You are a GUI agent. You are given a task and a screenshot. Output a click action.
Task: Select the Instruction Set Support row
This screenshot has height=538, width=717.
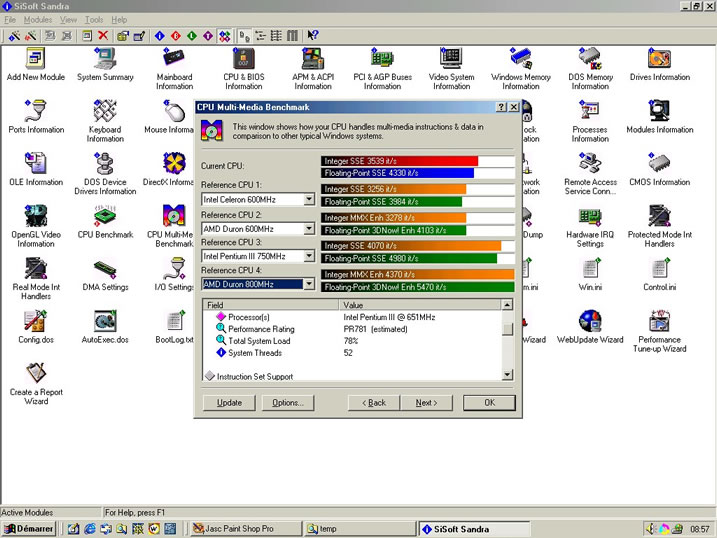(x=352, y=377)
